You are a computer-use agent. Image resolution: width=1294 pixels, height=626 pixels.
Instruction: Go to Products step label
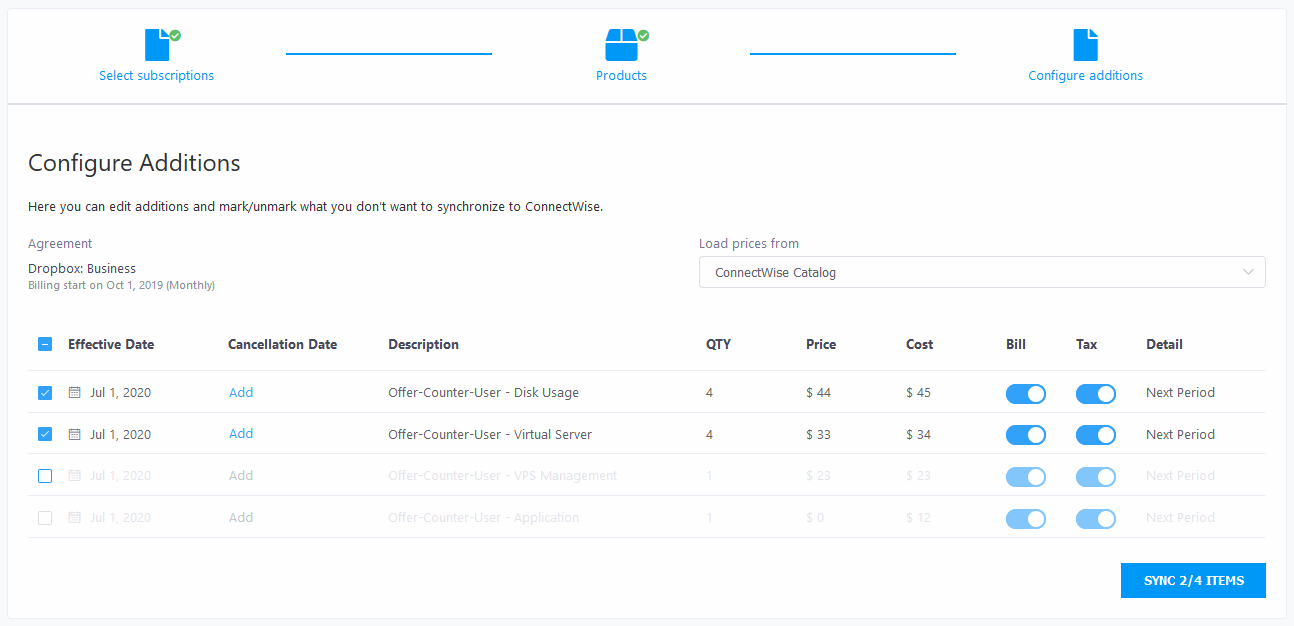click(621, 76)
